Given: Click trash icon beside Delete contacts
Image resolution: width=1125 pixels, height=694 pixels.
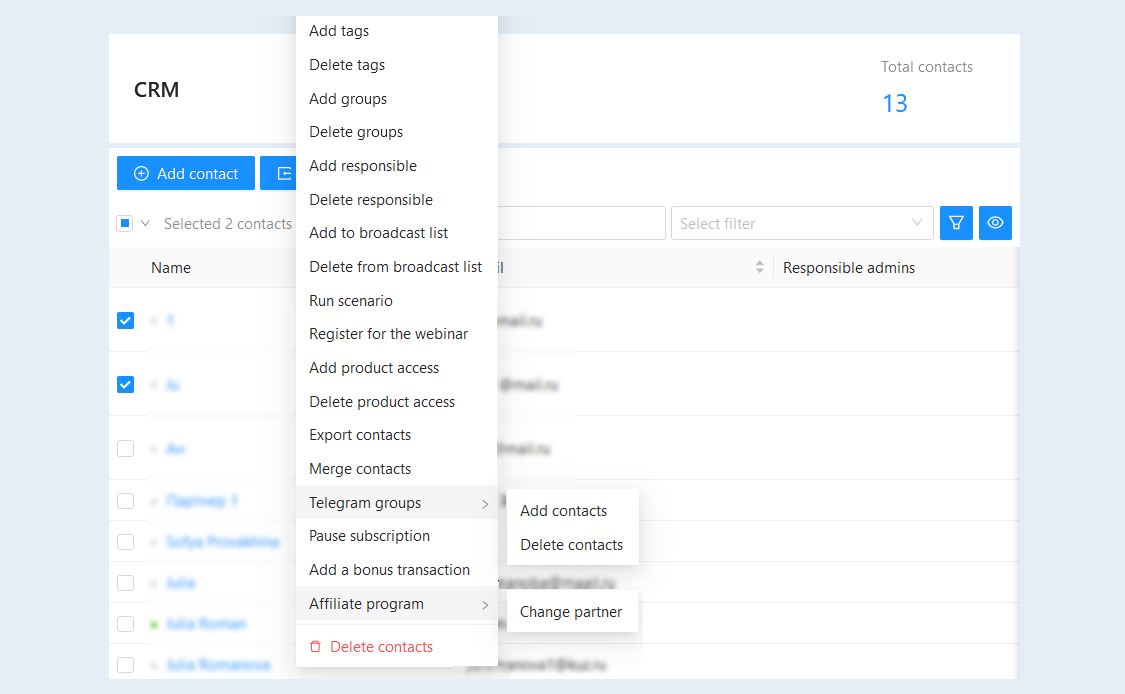Looking at the screenshot, I should tap(315, 647).
